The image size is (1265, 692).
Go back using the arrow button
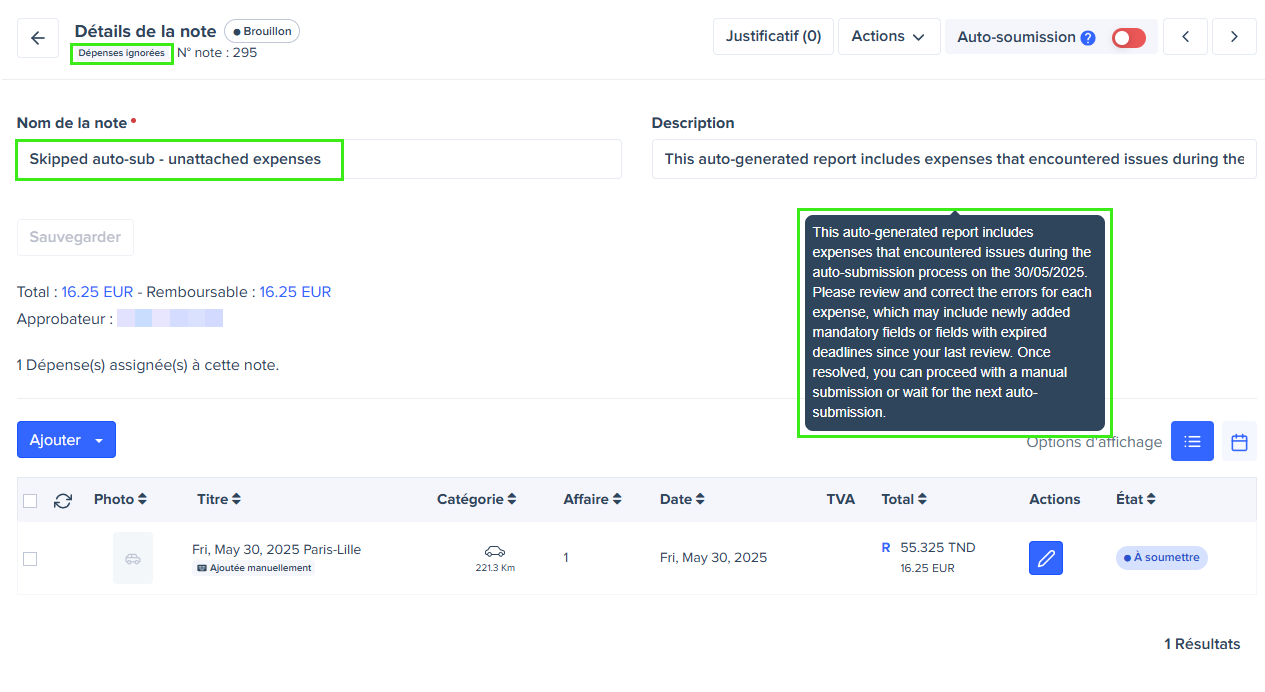point(38,38)
